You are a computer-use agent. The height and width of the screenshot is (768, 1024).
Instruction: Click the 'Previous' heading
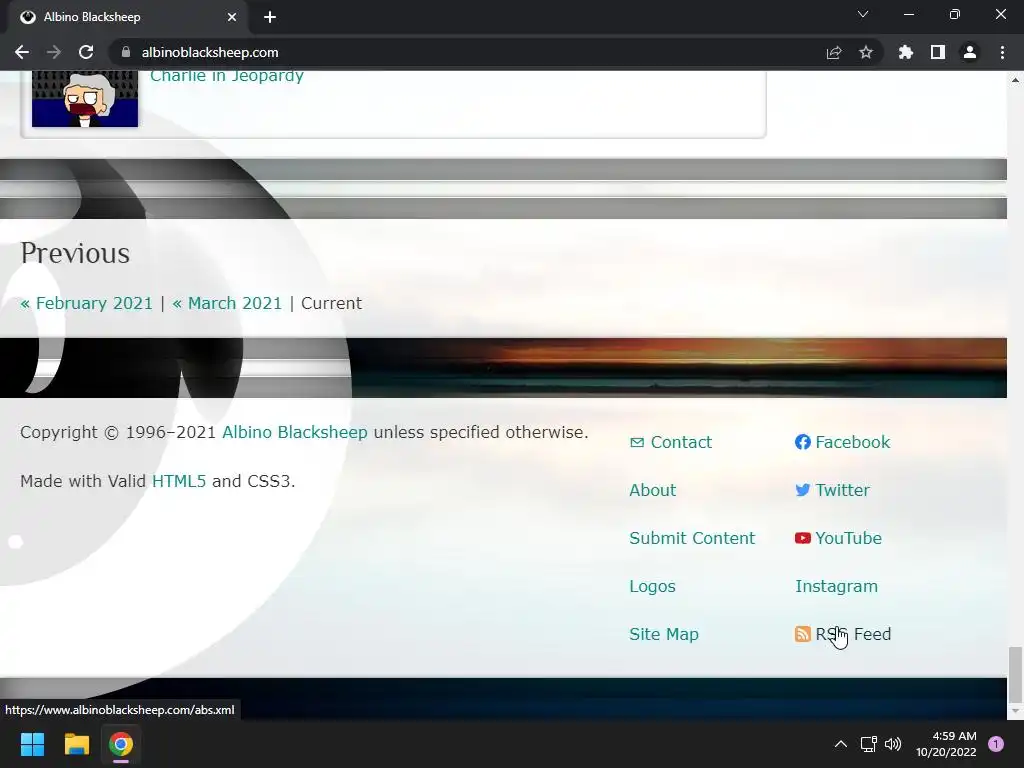pos(75,253)
